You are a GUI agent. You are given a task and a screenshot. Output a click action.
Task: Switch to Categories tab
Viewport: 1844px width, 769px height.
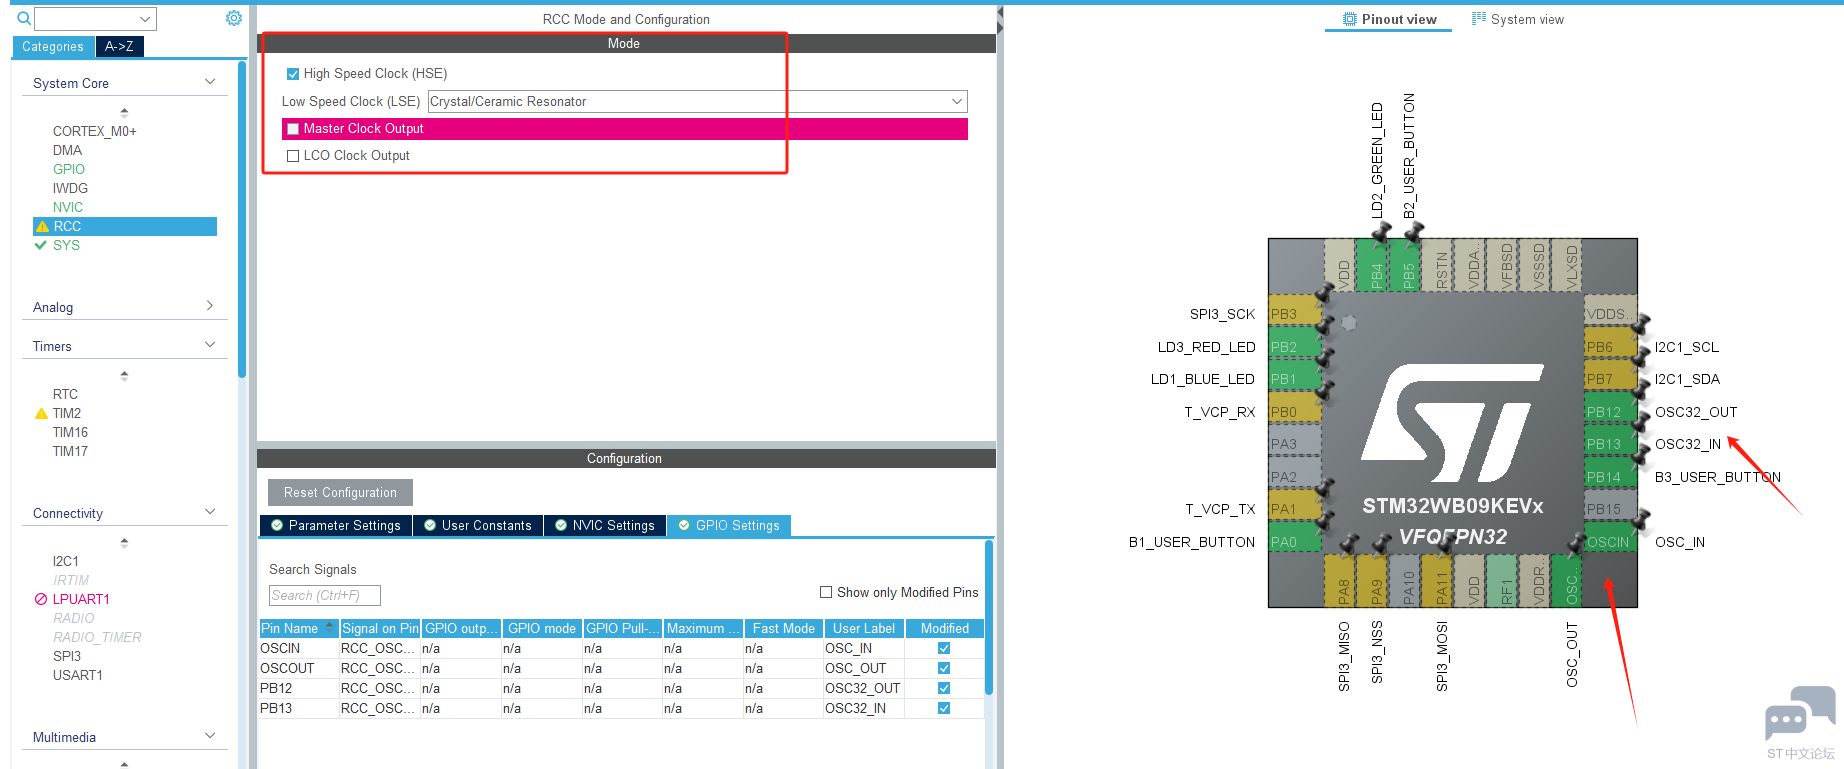tap(53, 47)
